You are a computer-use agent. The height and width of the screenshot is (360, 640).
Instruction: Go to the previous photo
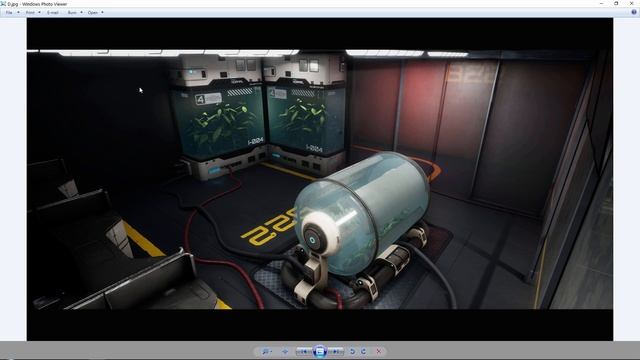click(x=304, y=351)
